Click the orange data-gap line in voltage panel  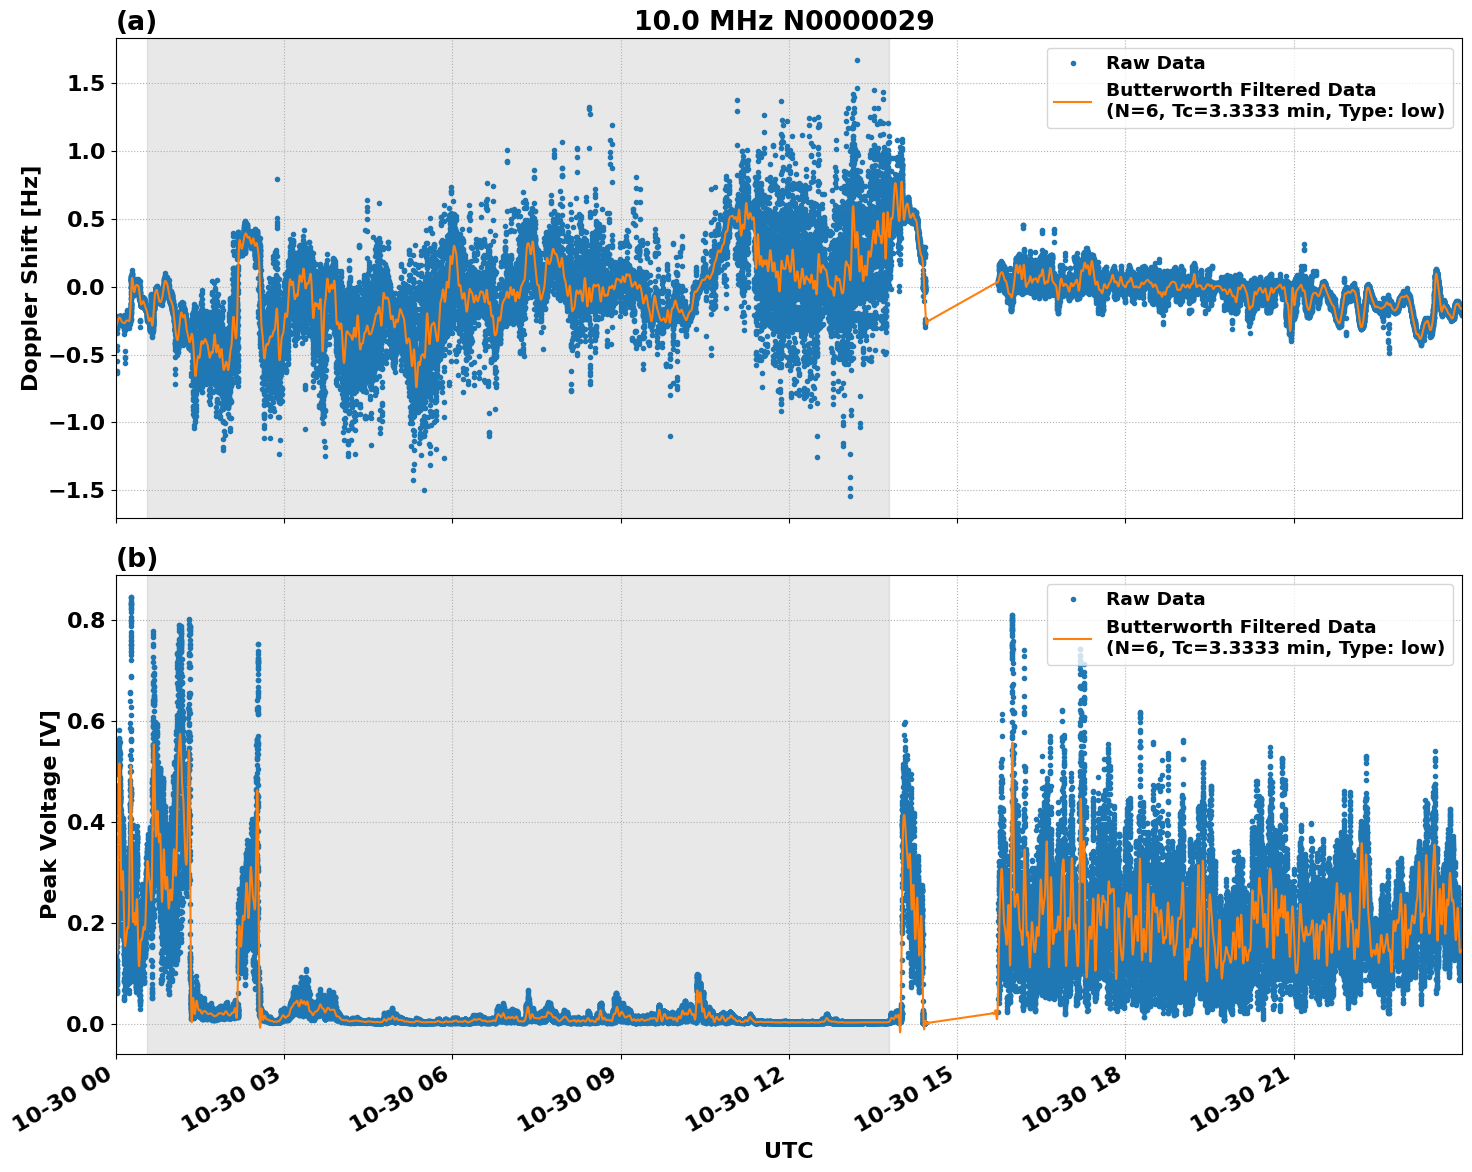(962, 1018)
